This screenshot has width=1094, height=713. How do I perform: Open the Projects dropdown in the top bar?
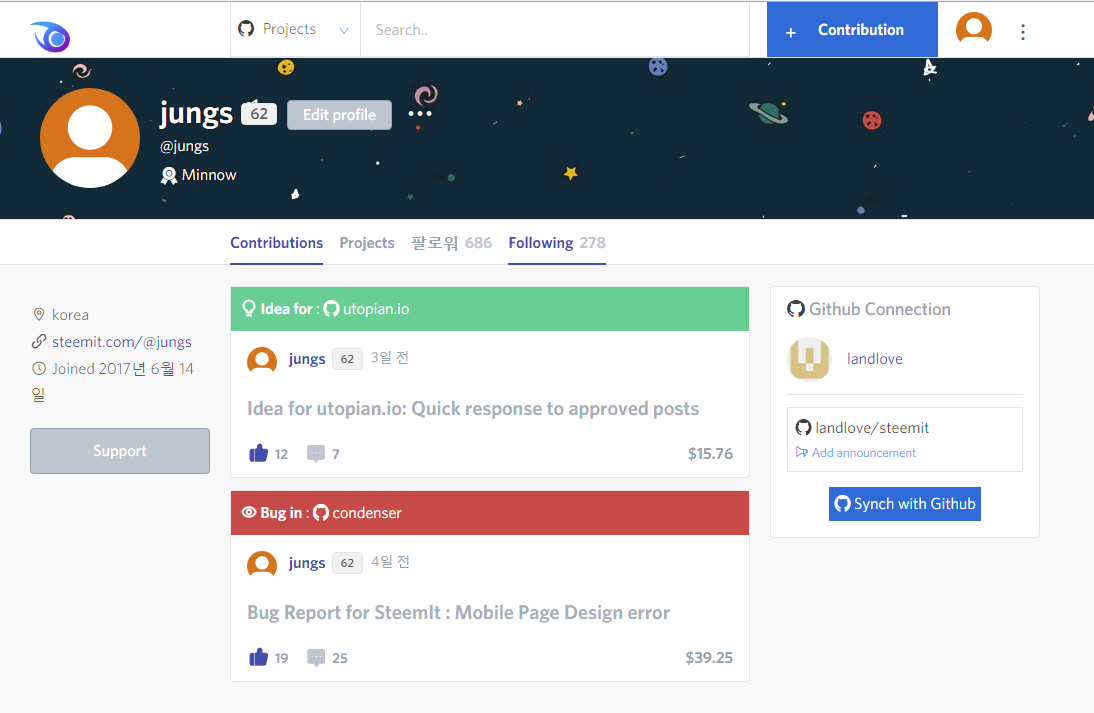(294, 29)
